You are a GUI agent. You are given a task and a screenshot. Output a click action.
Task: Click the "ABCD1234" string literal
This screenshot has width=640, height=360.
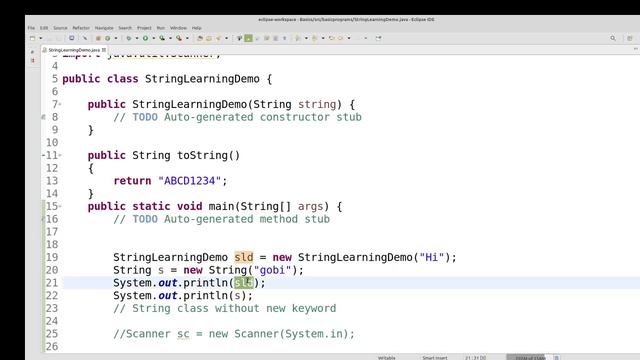(189, 181)
